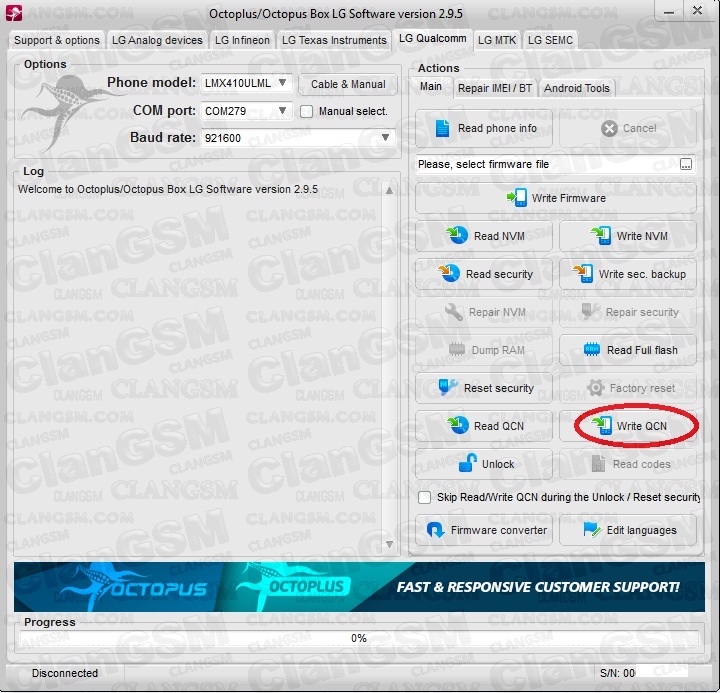Click the Welcome log message line
The width and height of the screenshot is (720, 693).
point(168,189)
